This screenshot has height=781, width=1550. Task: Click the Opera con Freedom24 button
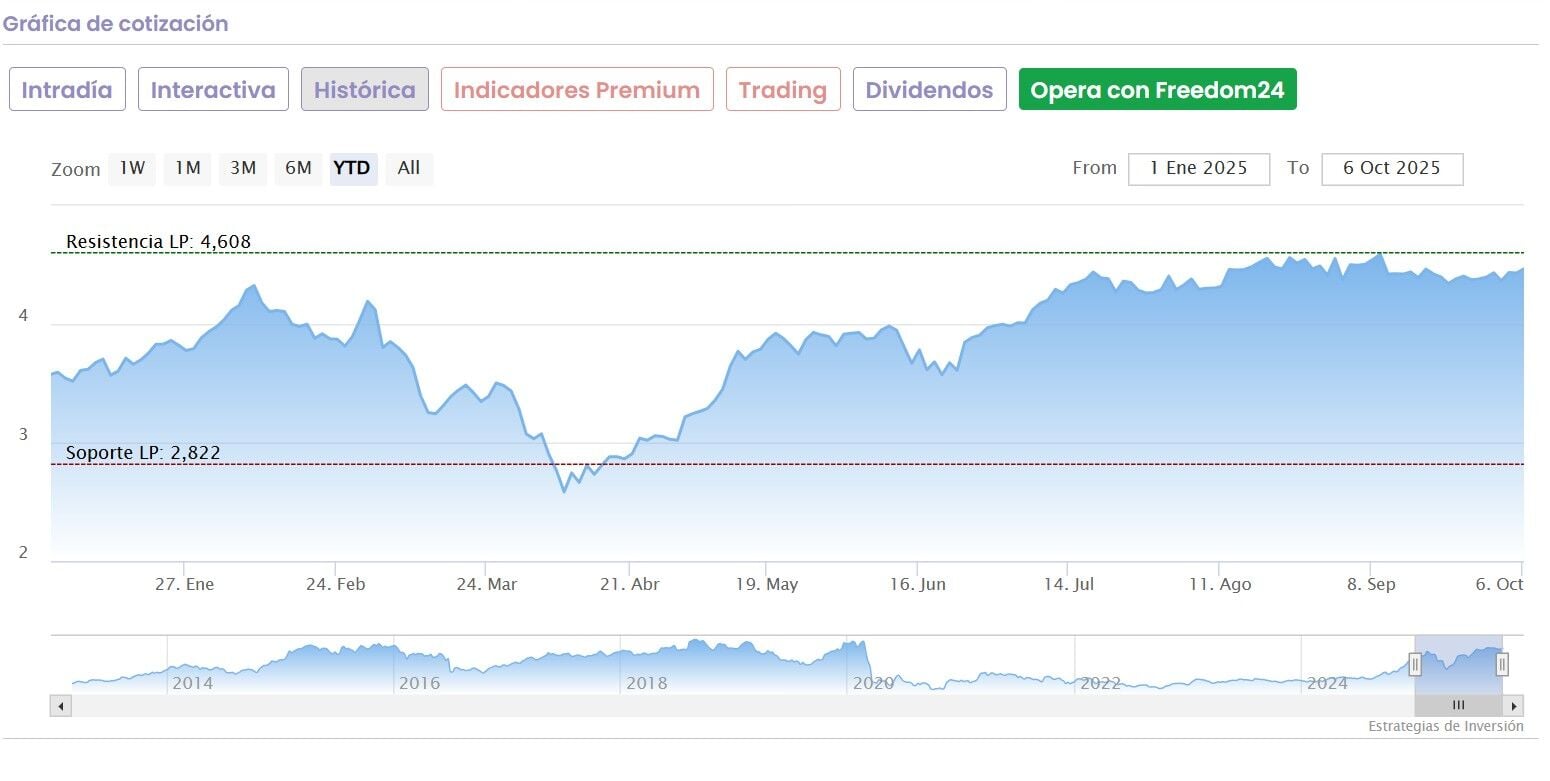[1157, 90]
